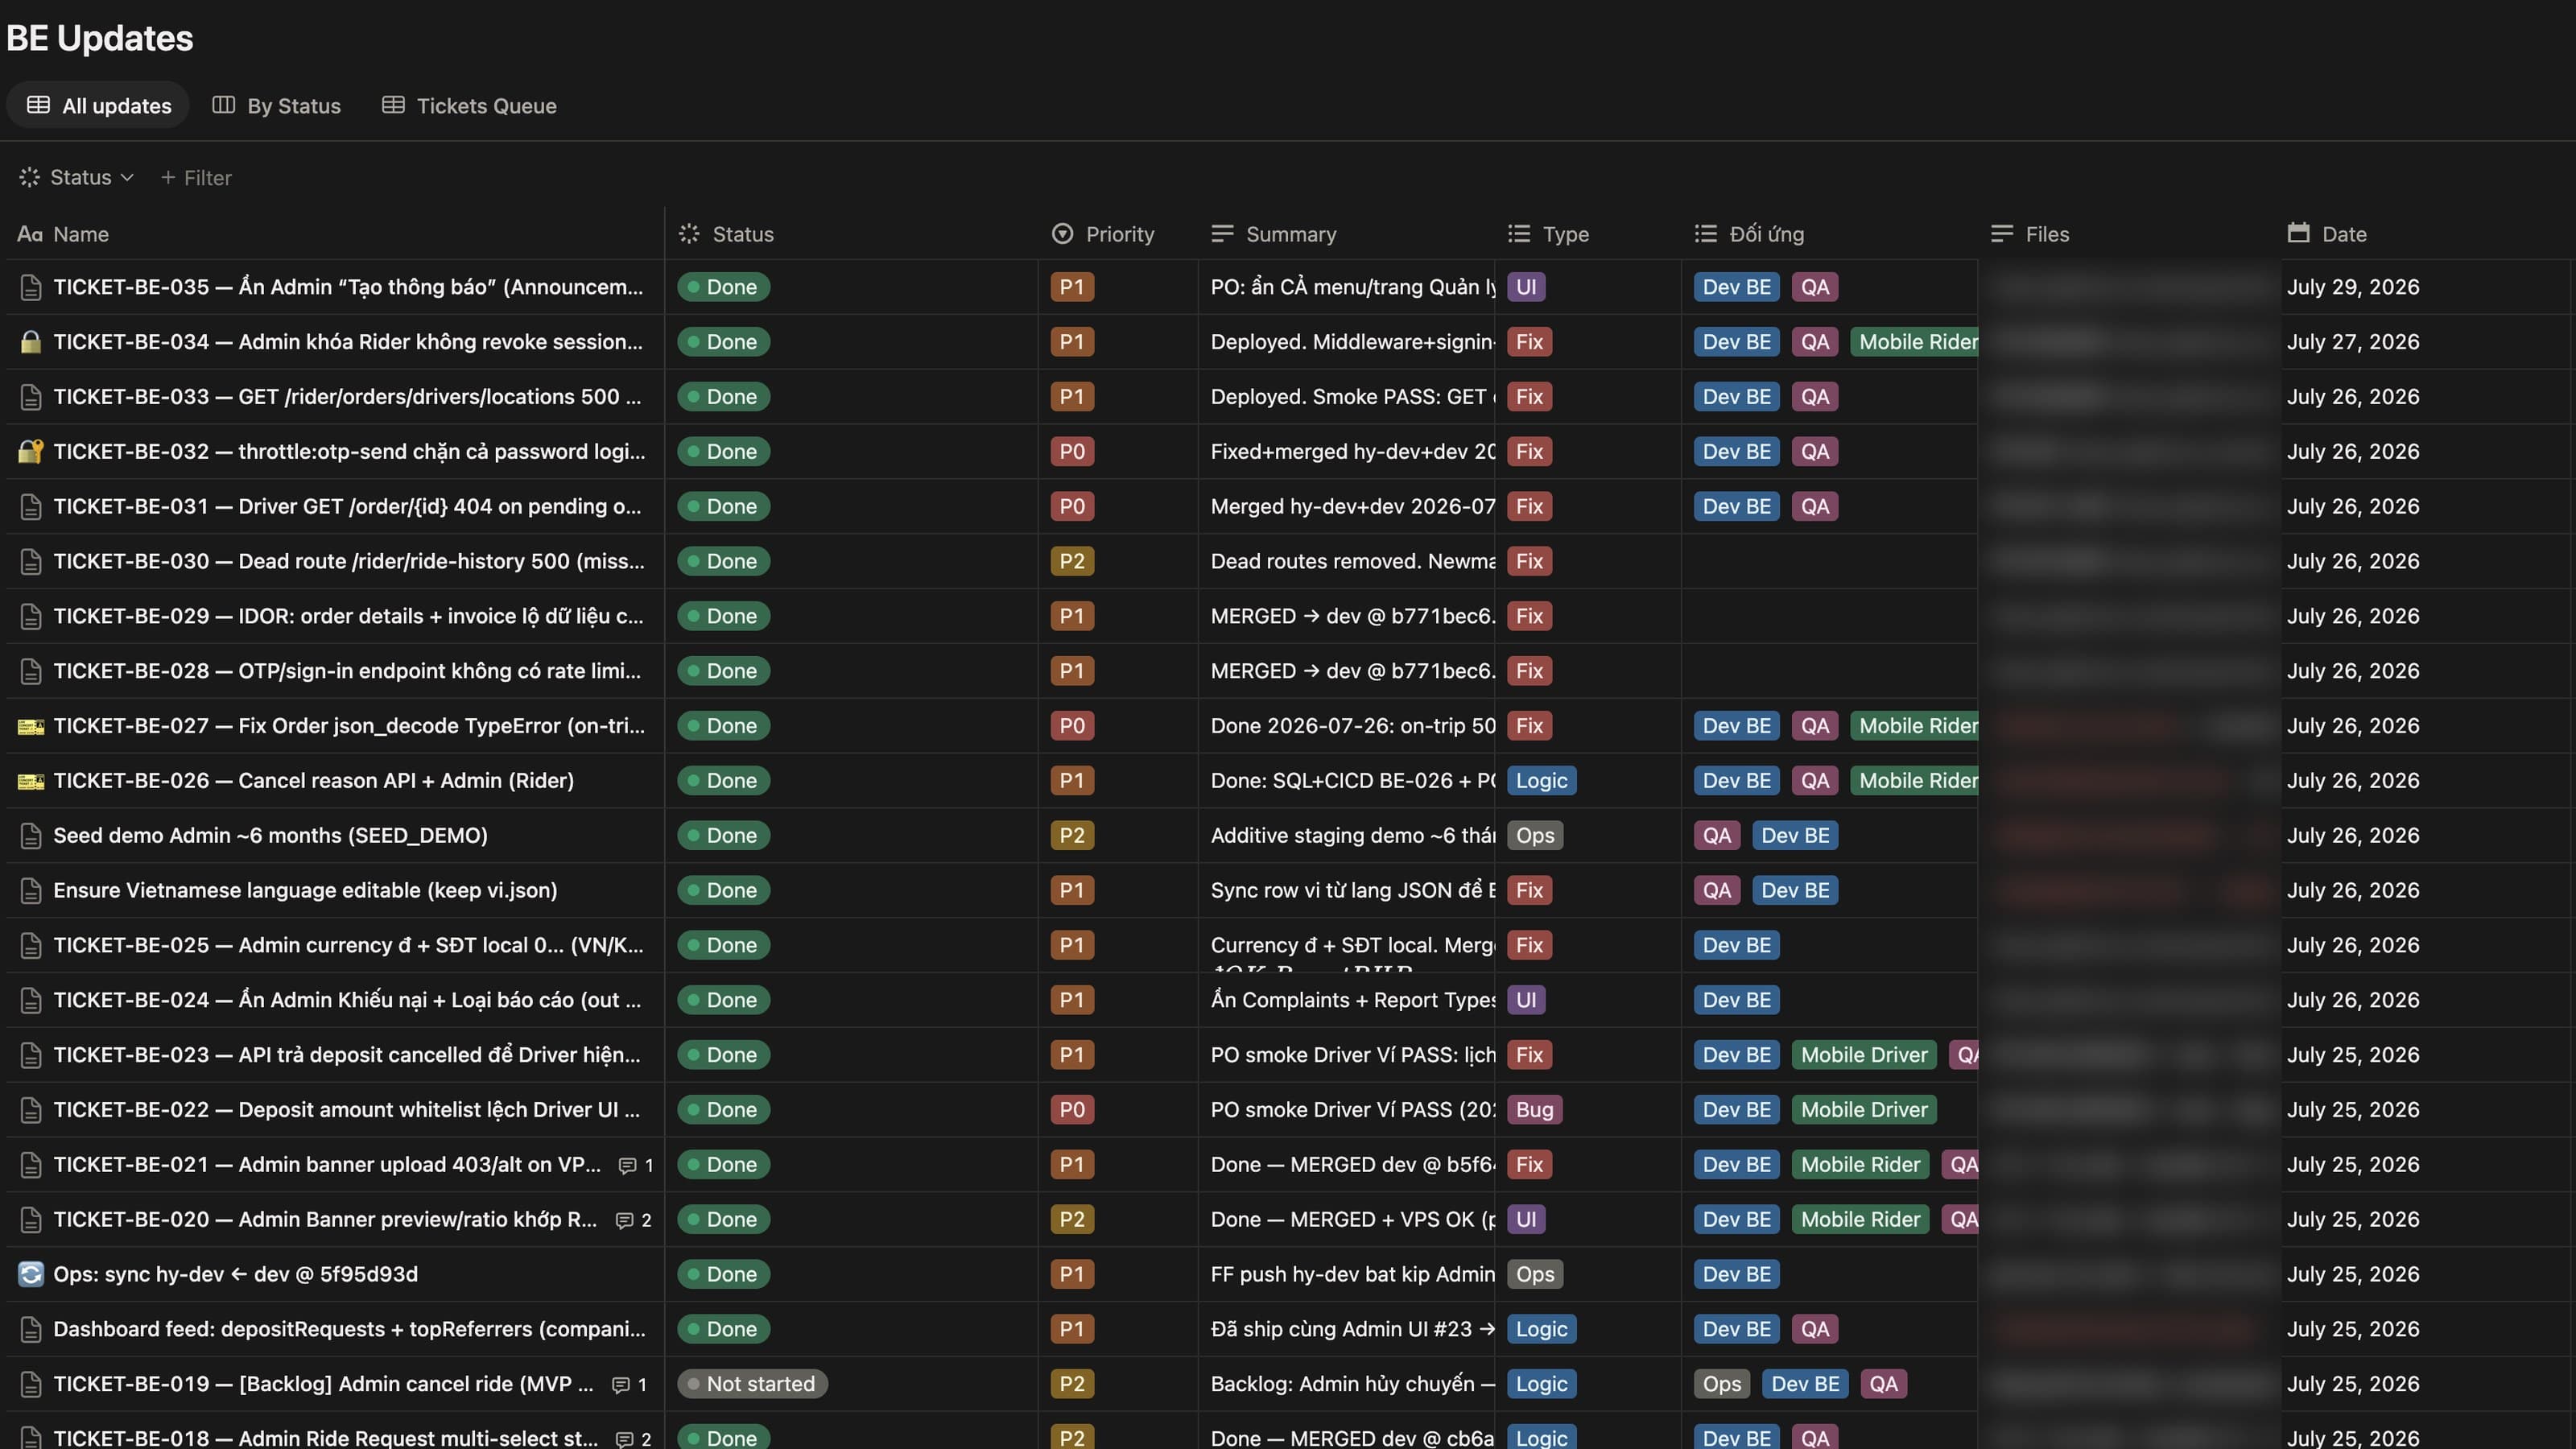Click the Type column list icon
The width and height of the screenshot is (2576, 1449).
(1519, 234)
